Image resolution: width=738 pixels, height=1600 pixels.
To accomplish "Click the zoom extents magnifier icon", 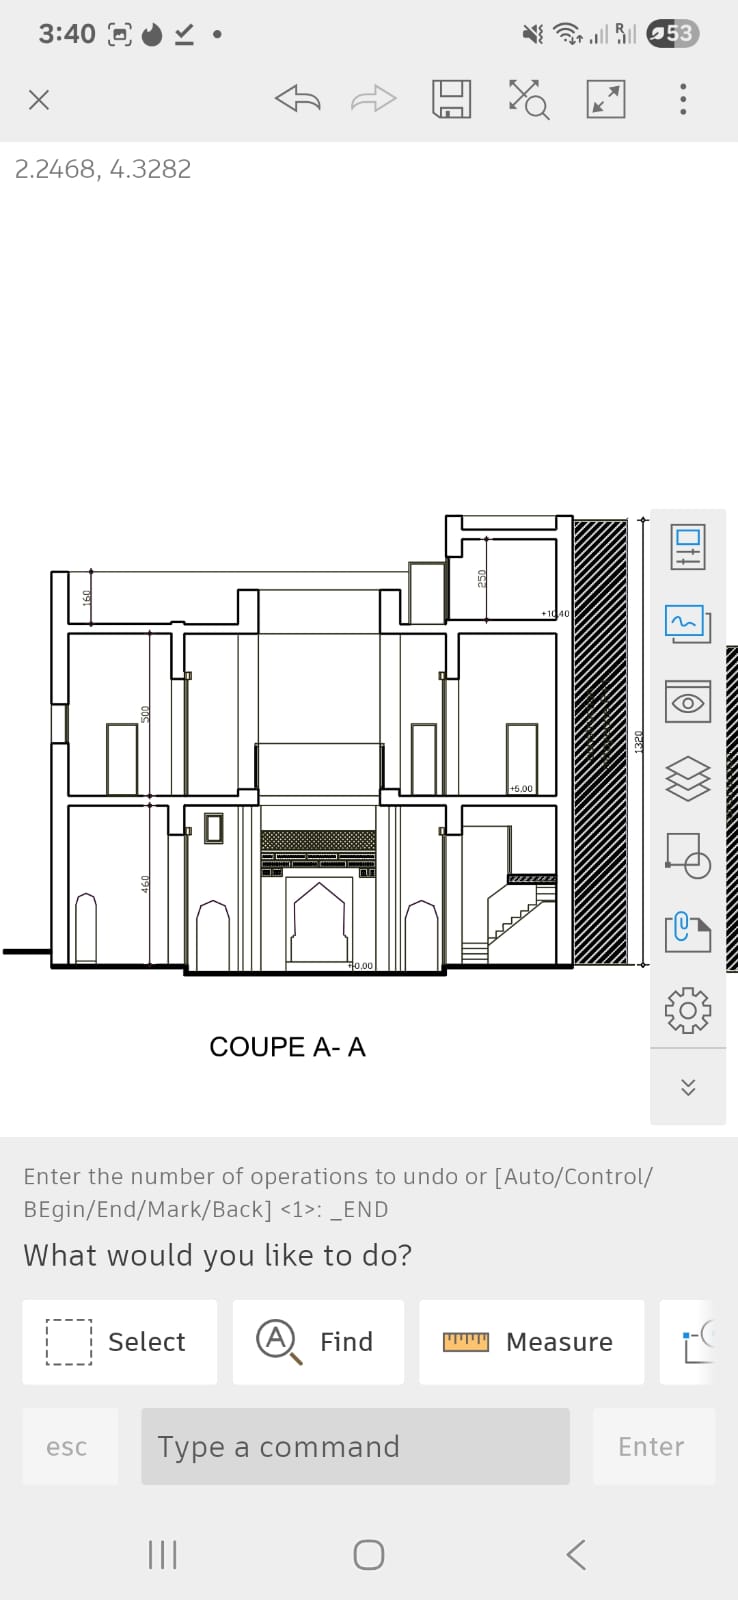I will (528, 99).
